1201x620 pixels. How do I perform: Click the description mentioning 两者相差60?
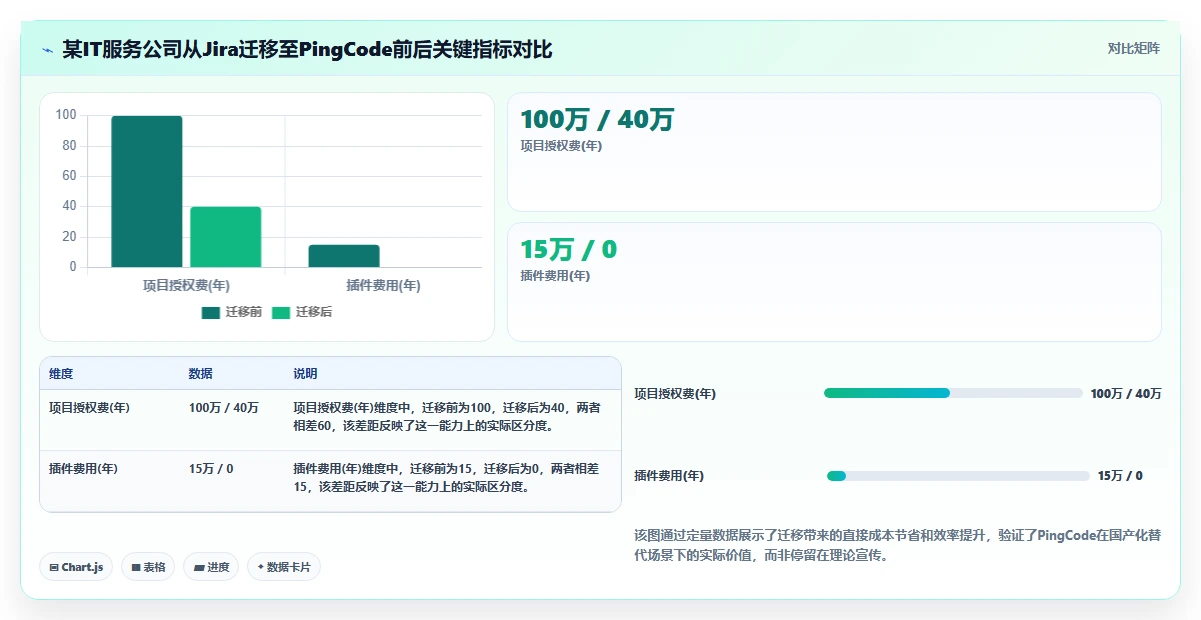click(x=447, y=417)
